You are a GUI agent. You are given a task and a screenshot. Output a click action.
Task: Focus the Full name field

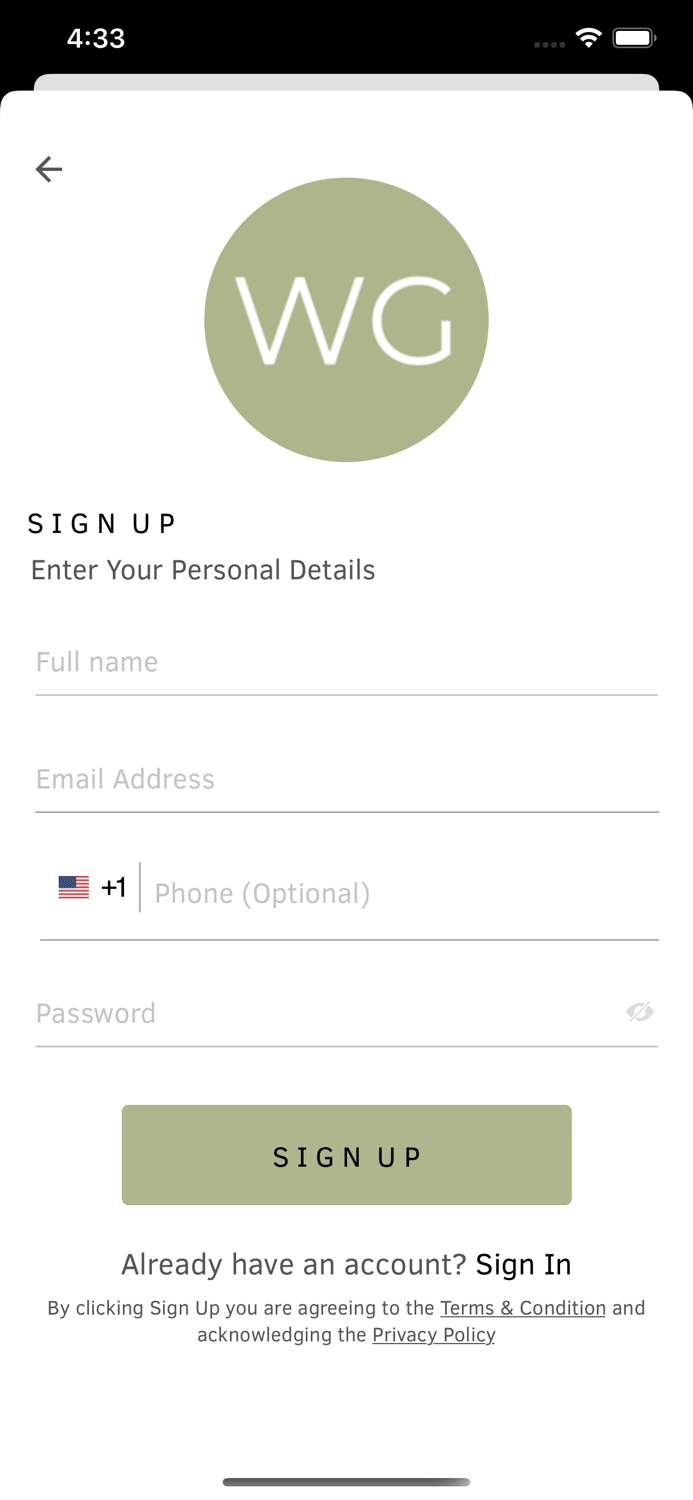pyautogui.click(x=346, y=662)
